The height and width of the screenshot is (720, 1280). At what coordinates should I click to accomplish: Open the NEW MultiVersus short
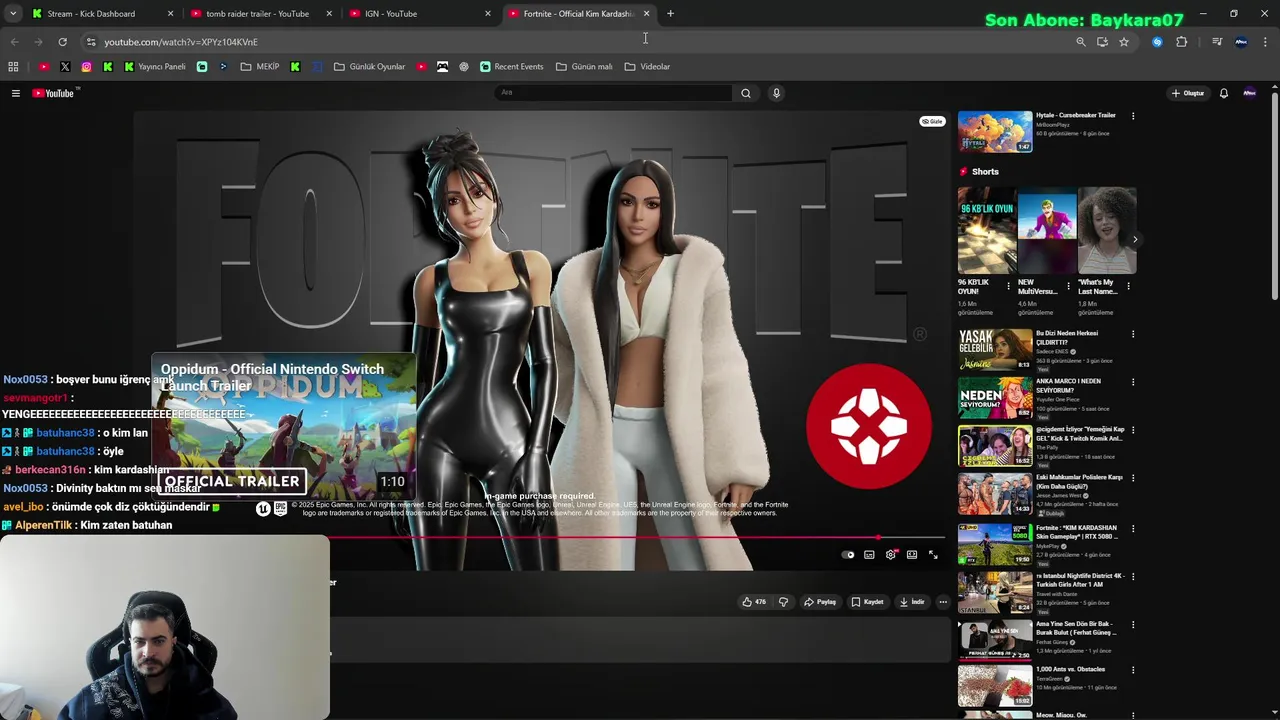click(1046, 231)
